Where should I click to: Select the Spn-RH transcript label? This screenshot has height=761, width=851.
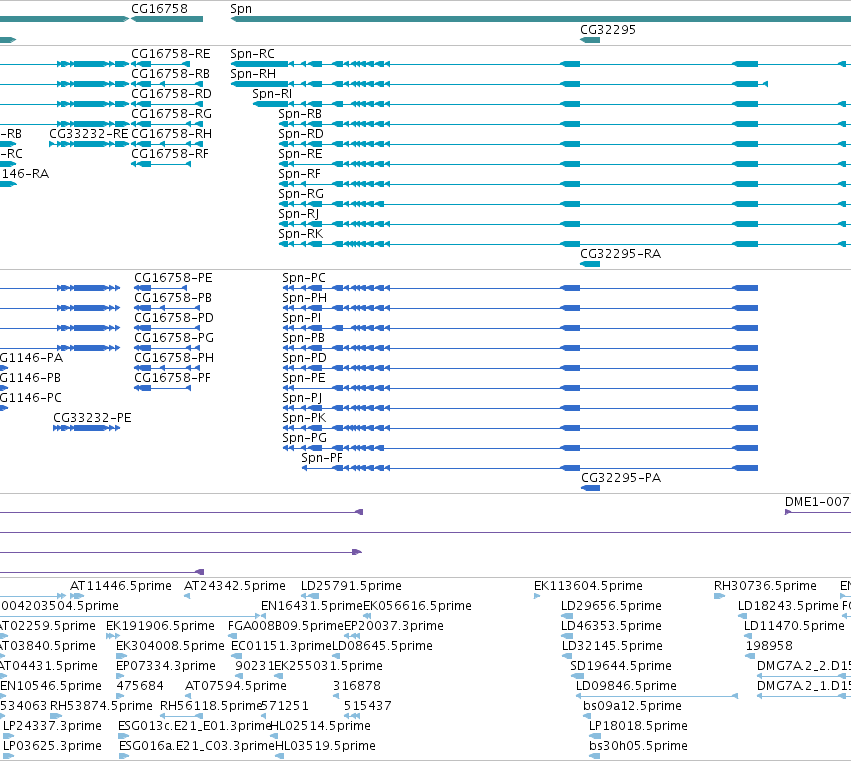coord(253,74)
